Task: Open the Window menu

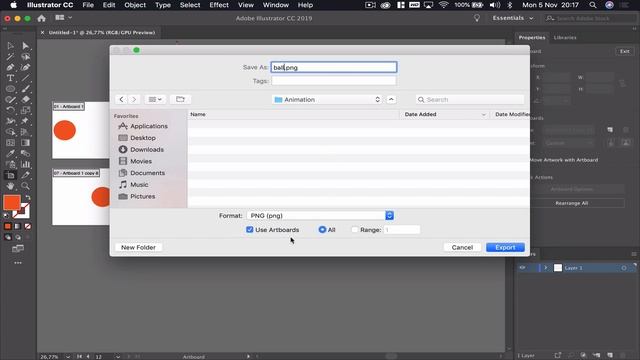Action: click(276, 5)
